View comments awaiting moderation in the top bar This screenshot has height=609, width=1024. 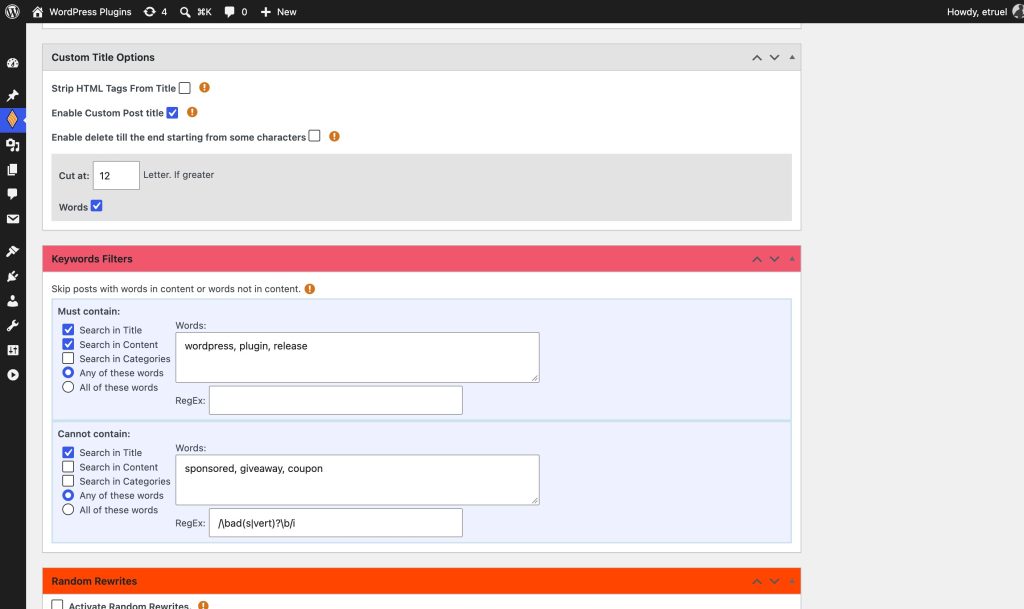tap(235, 12)
